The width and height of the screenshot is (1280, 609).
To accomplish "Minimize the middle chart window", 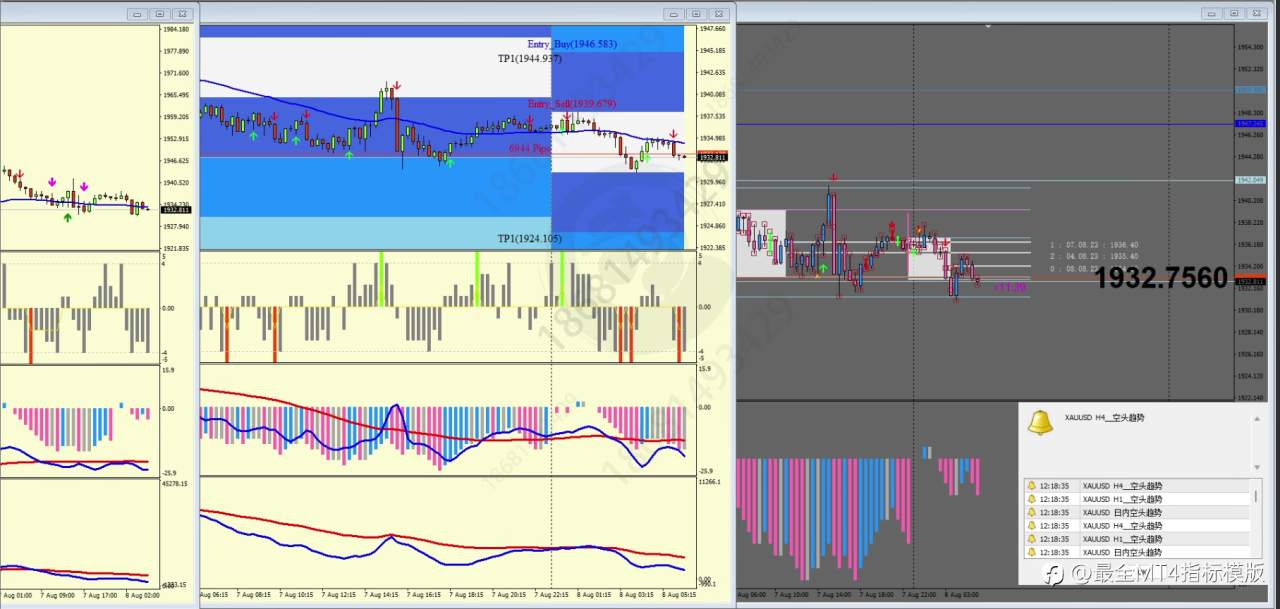I will point(675,14).
